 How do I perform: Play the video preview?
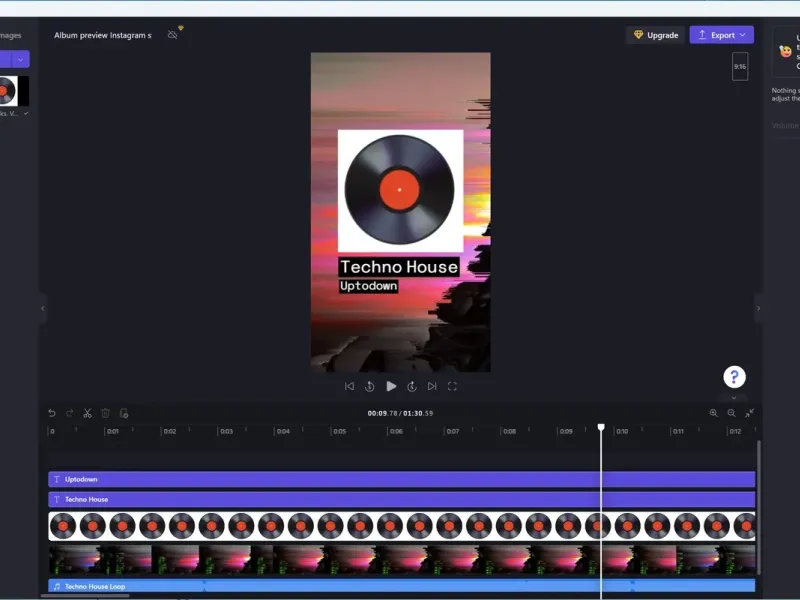(x=391, y=386)
